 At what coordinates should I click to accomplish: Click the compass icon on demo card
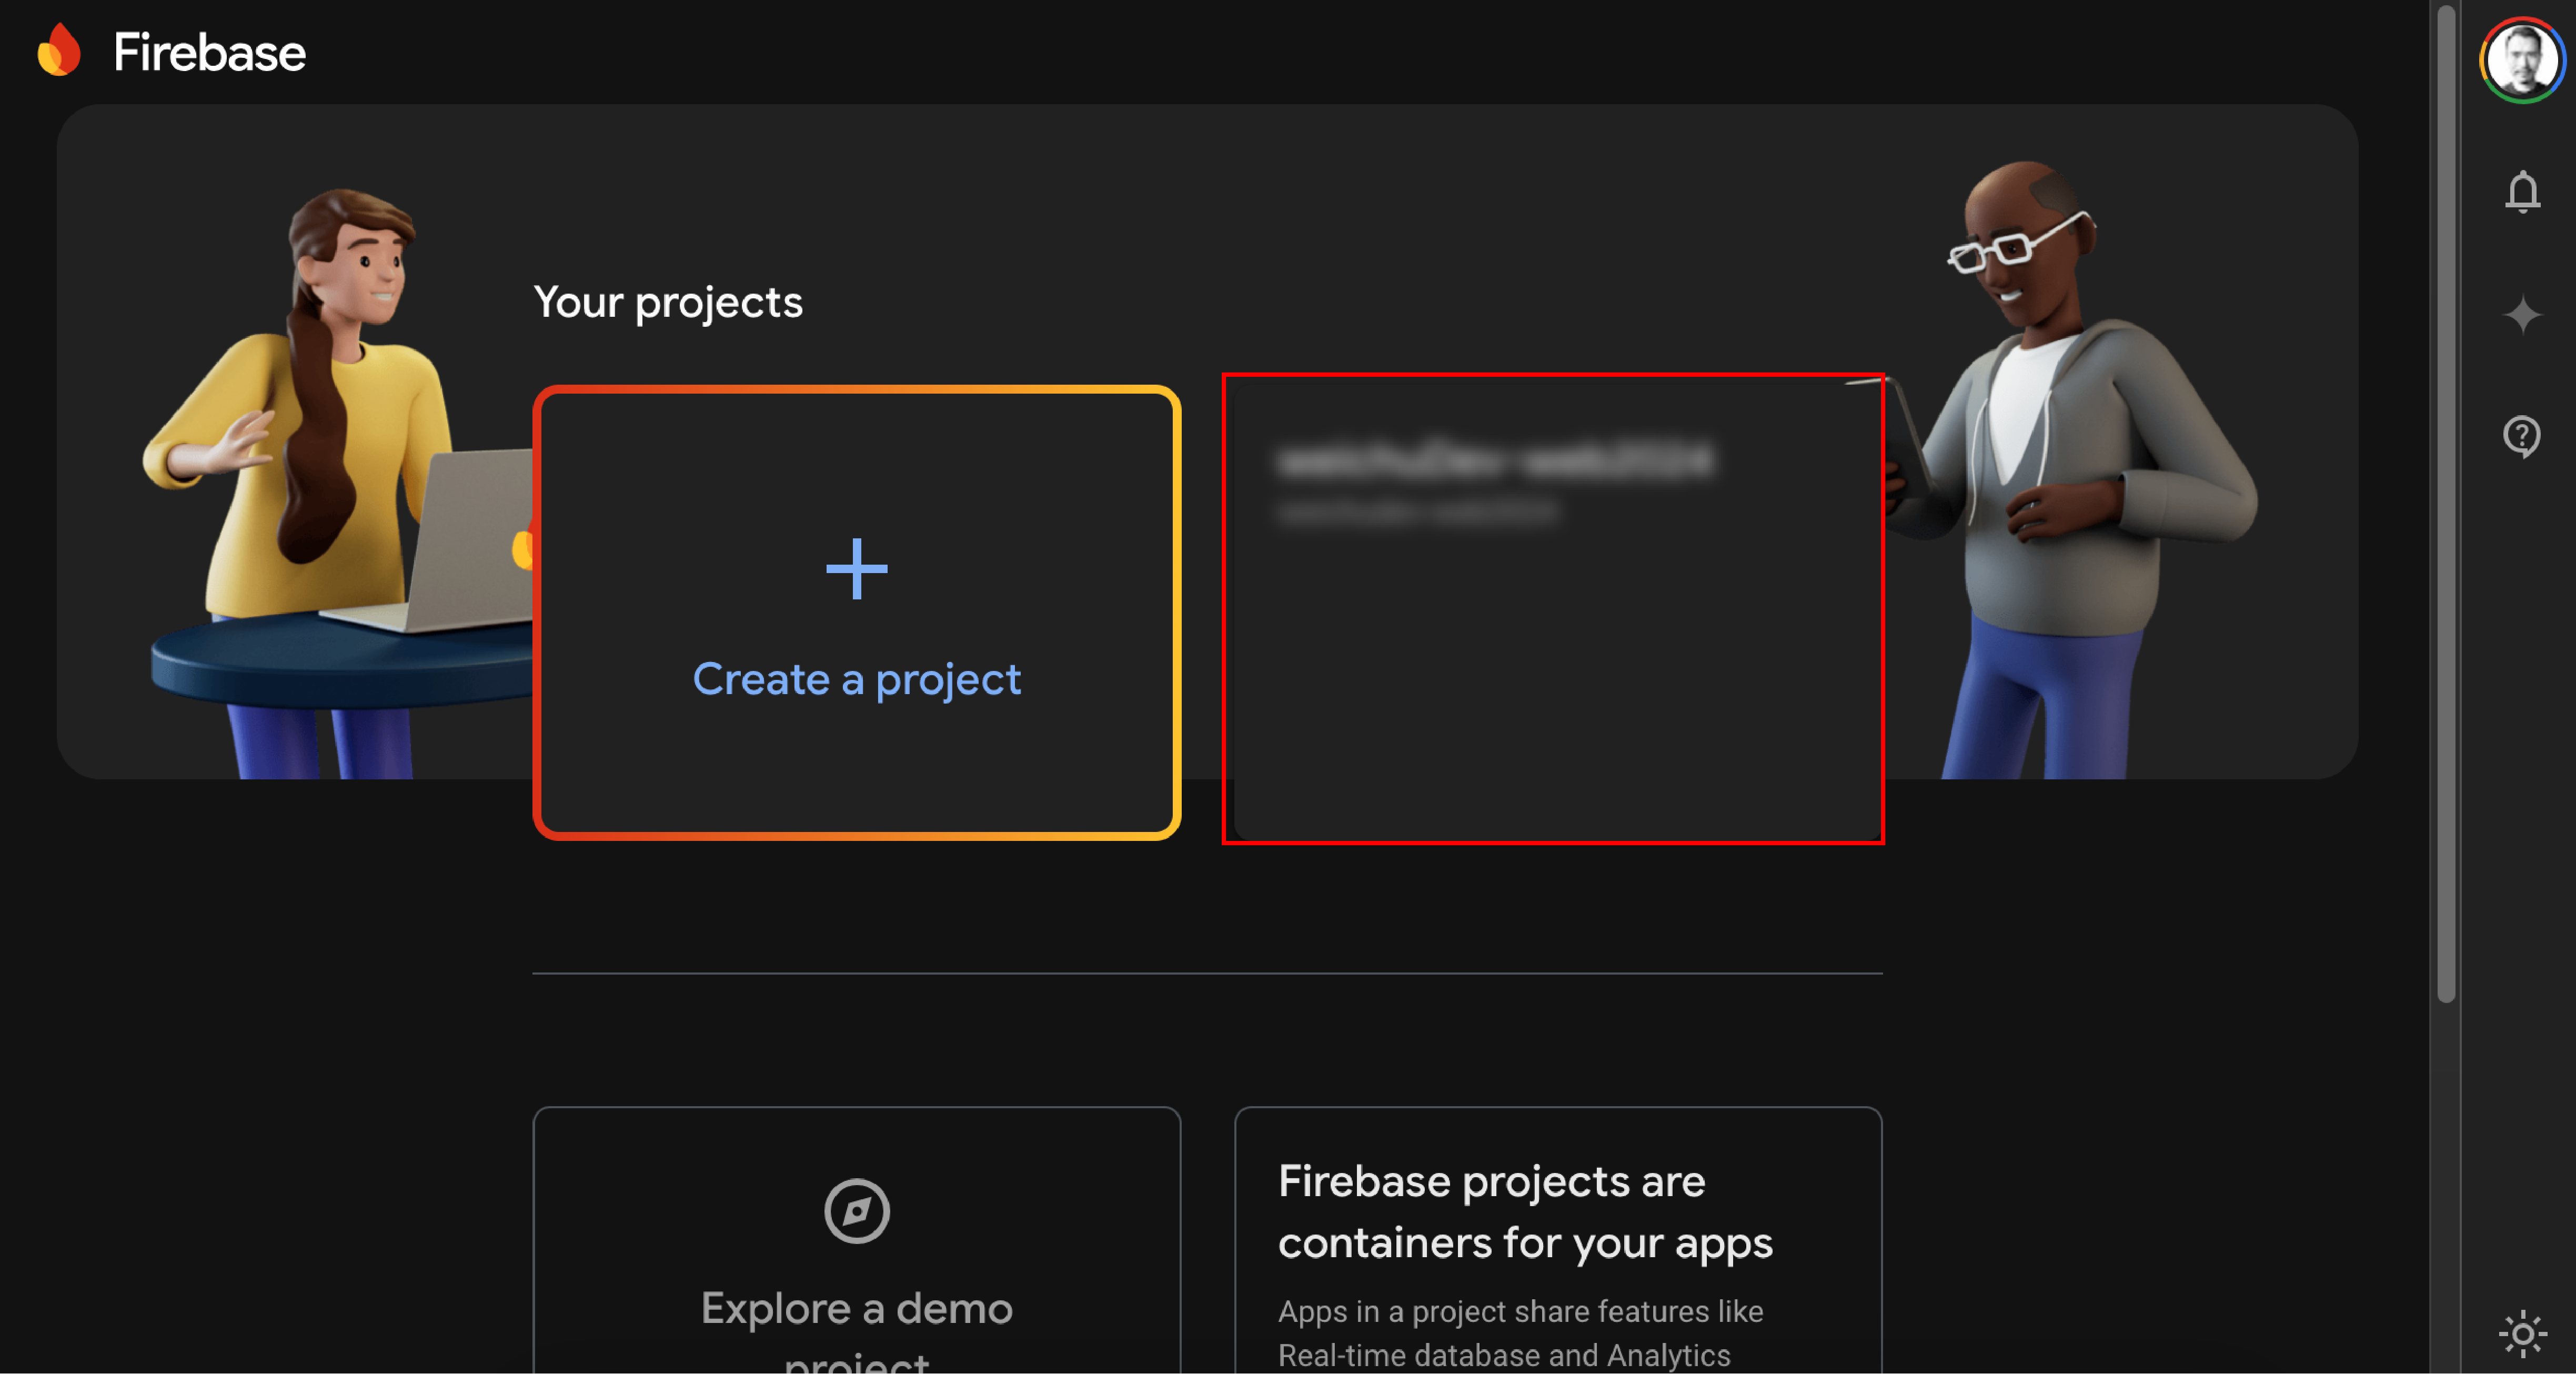(857, 1211)
